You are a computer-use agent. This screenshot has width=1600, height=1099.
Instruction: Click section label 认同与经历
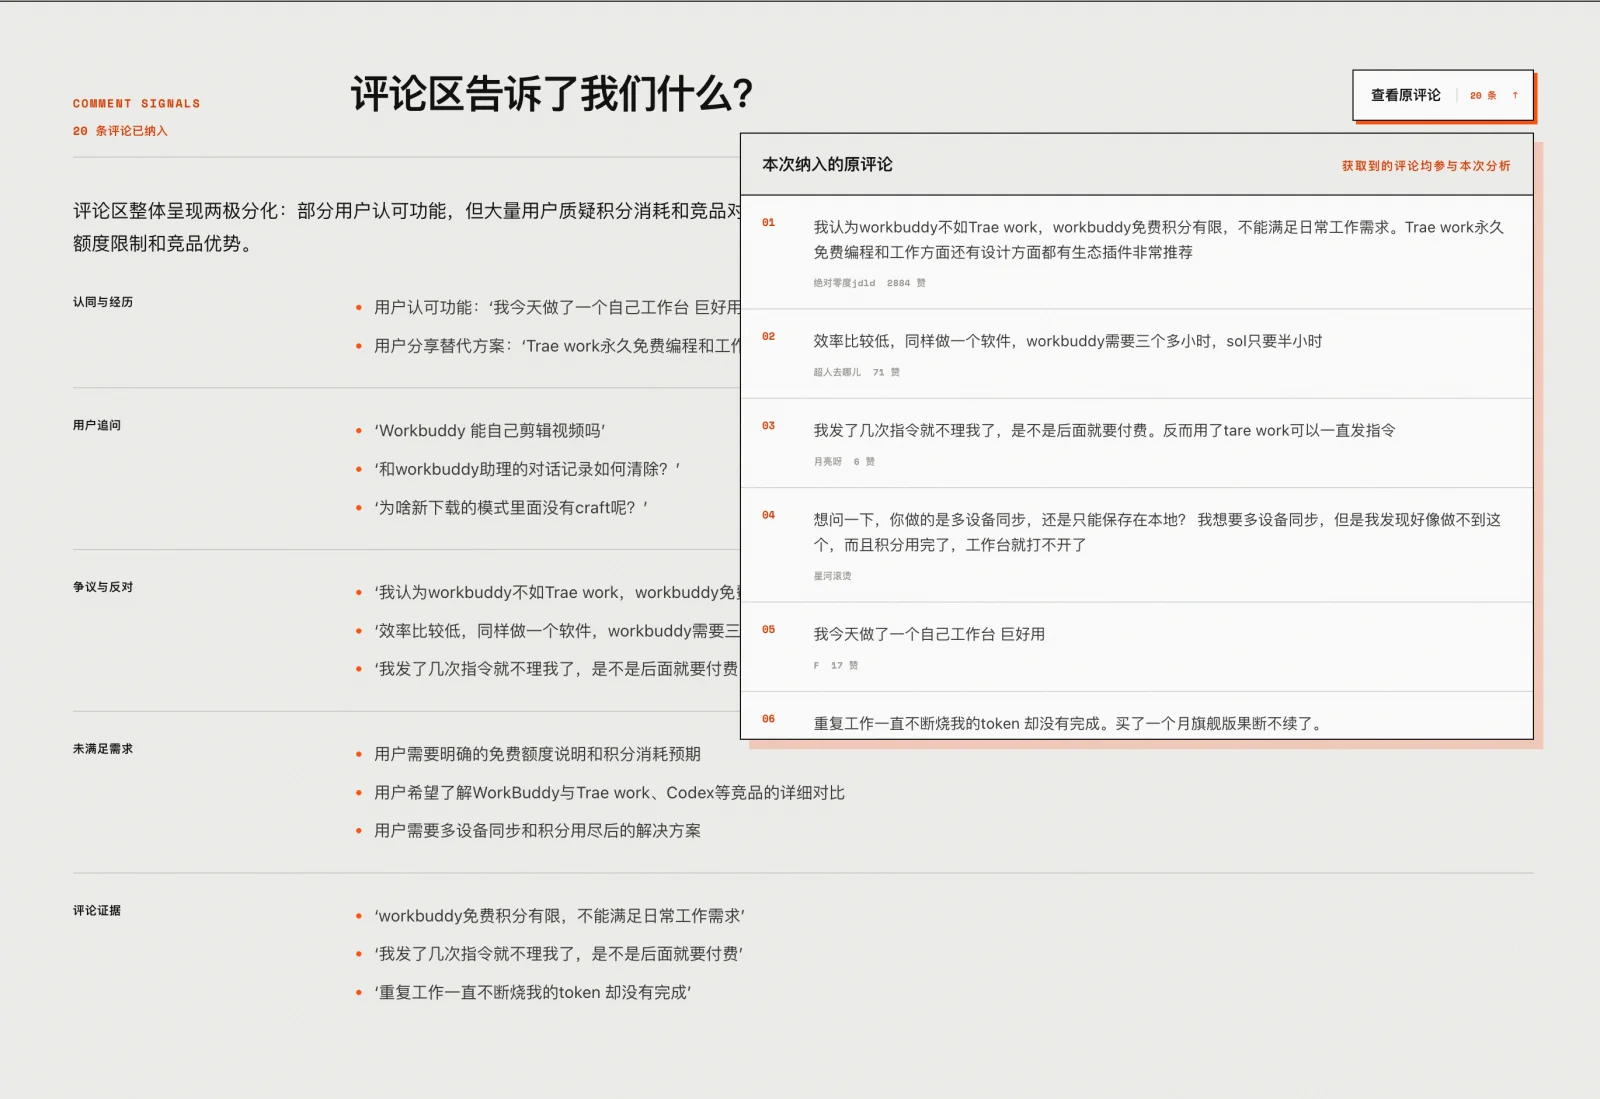pos(103,302)
